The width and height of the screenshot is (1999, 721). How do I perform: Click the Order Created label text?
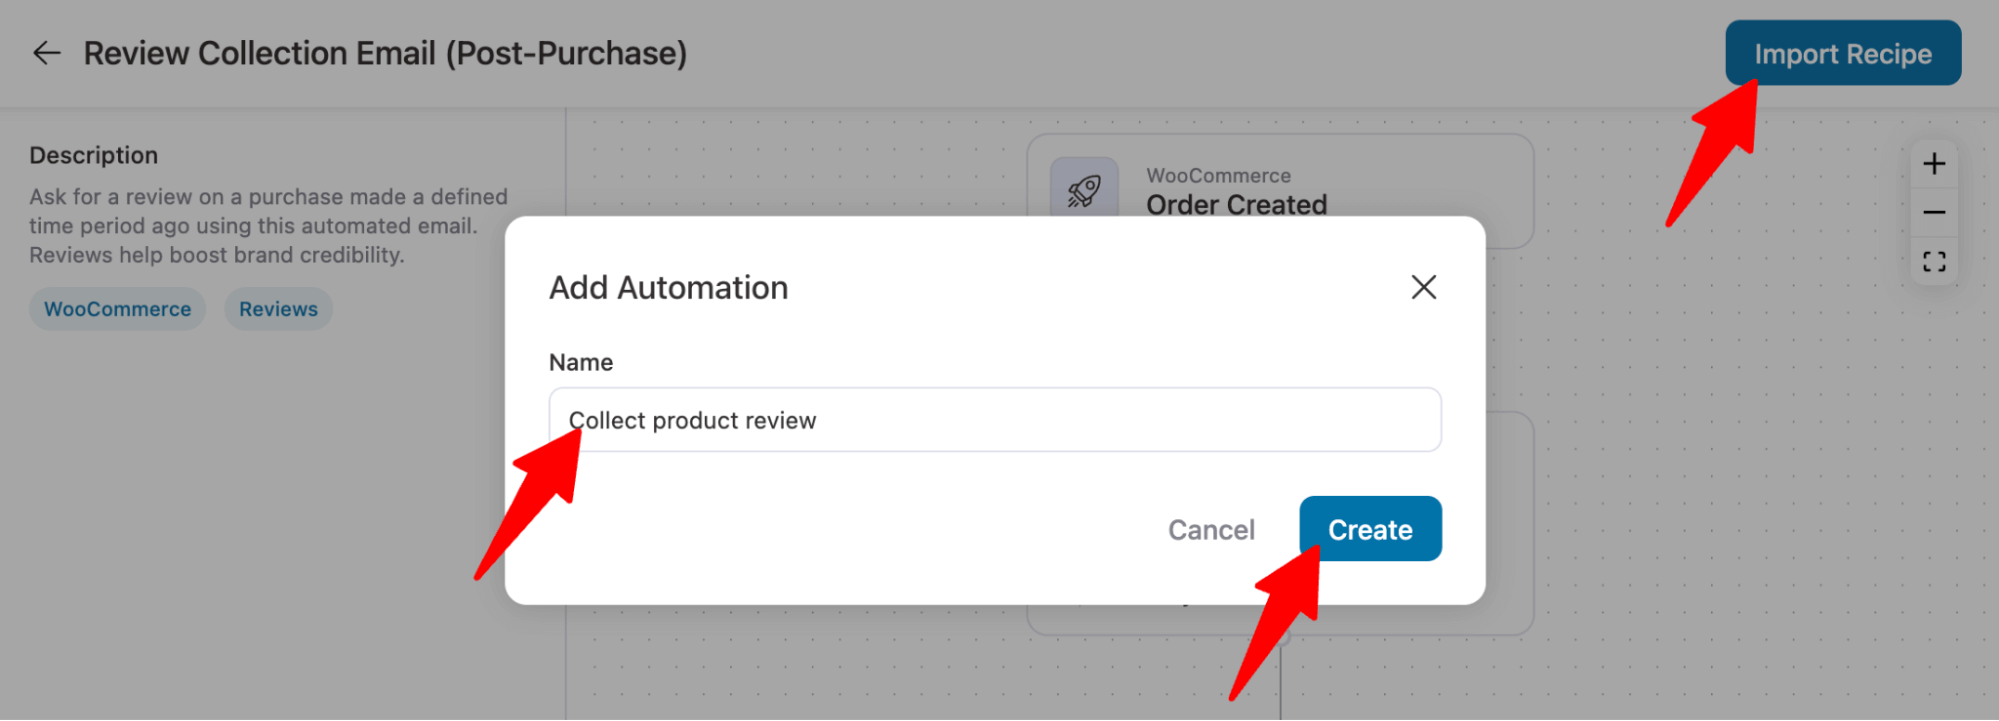1238,205
